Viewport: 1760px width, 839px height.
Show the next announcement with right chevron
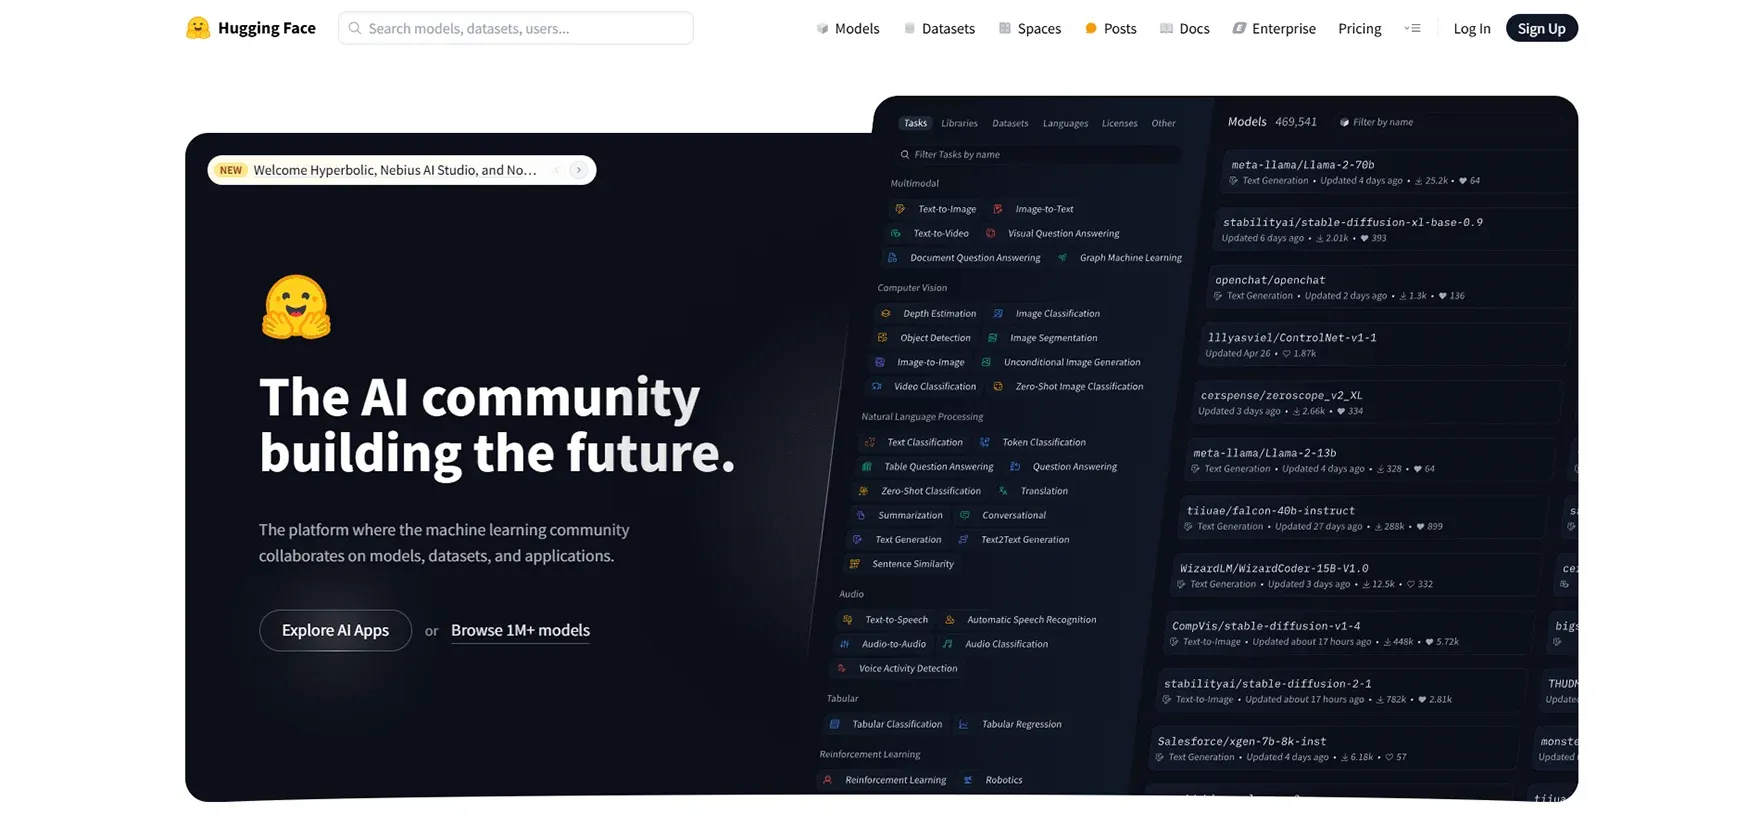coord(578,170)
